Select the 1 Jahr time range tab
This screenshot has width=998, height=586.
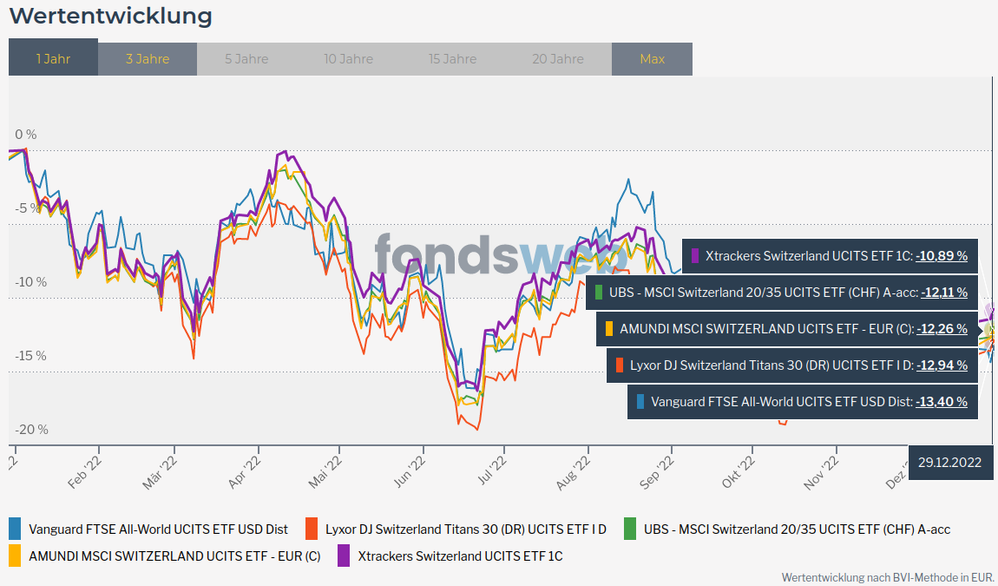pyautogui.click(x=53, y=59)
